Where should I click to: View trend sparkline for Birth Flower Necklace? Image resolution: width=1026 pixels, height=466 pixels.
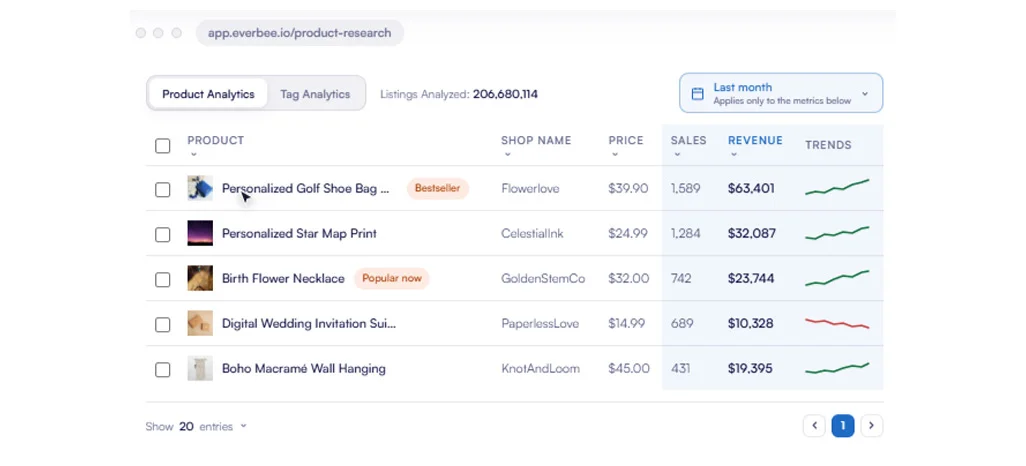837,278
